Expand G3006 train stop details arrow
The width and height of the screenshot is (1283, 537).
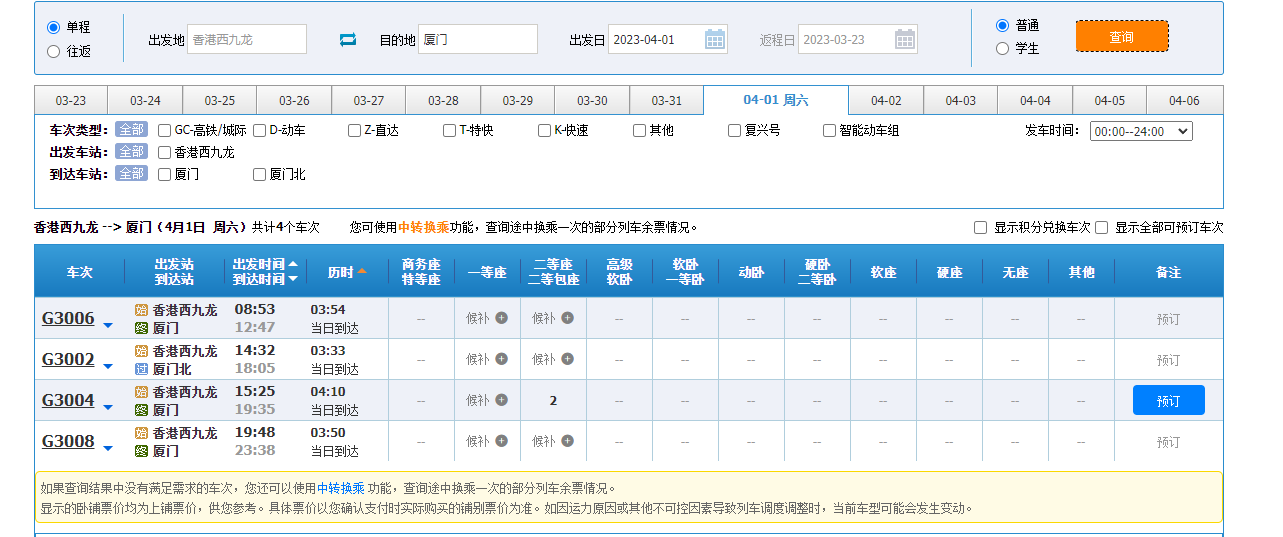108,325
